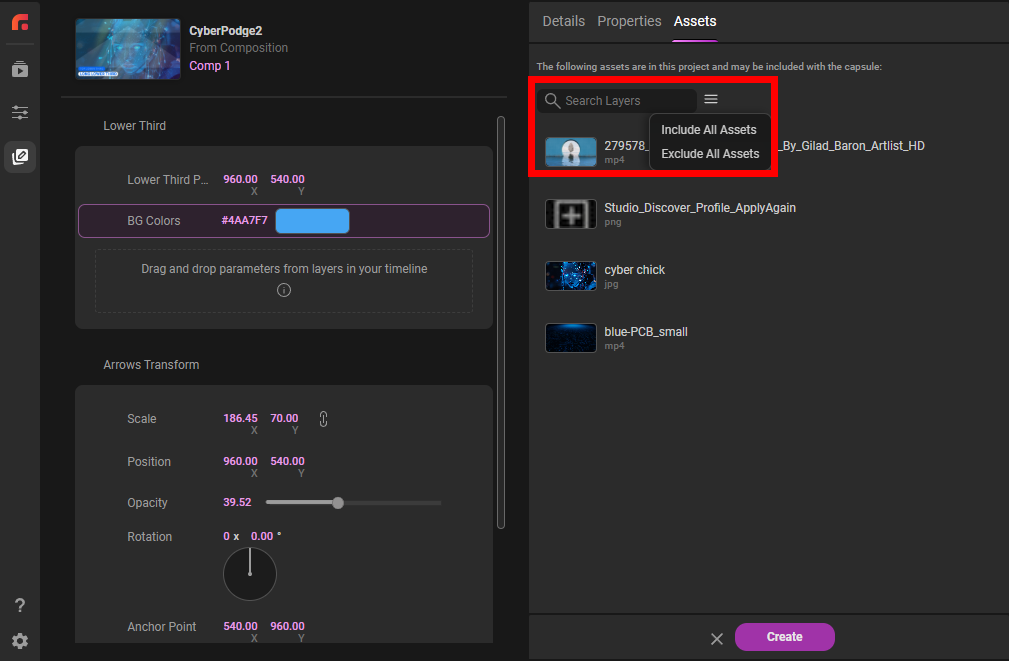Open the hamburger menu next to Search Layers

710,99
